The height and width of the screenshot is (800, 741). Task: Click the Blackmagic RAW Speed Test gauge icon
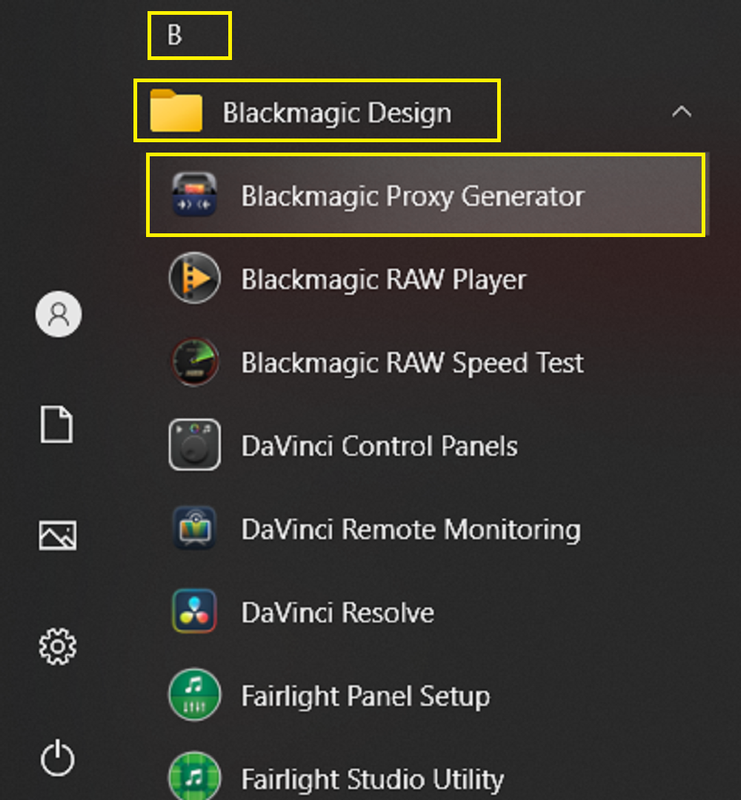[194, 362]
